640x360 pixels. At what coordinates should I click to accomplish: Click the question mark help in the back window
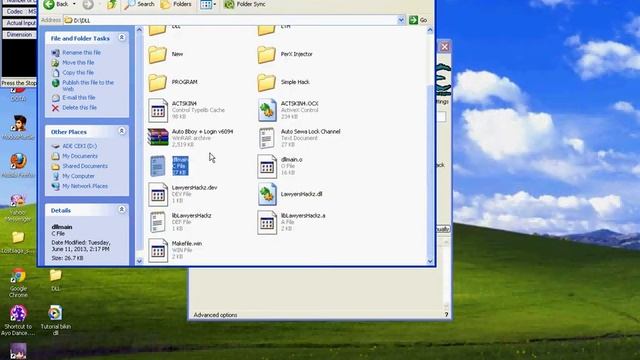point(446,315)
